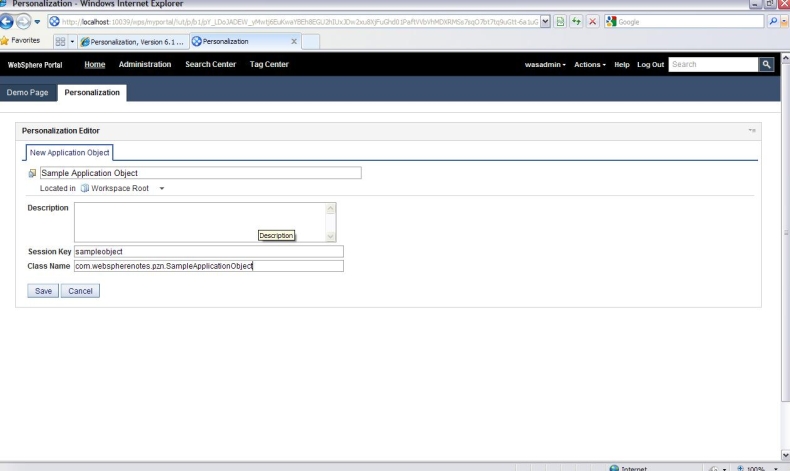Select the New Application Object tab

point(70,152)
